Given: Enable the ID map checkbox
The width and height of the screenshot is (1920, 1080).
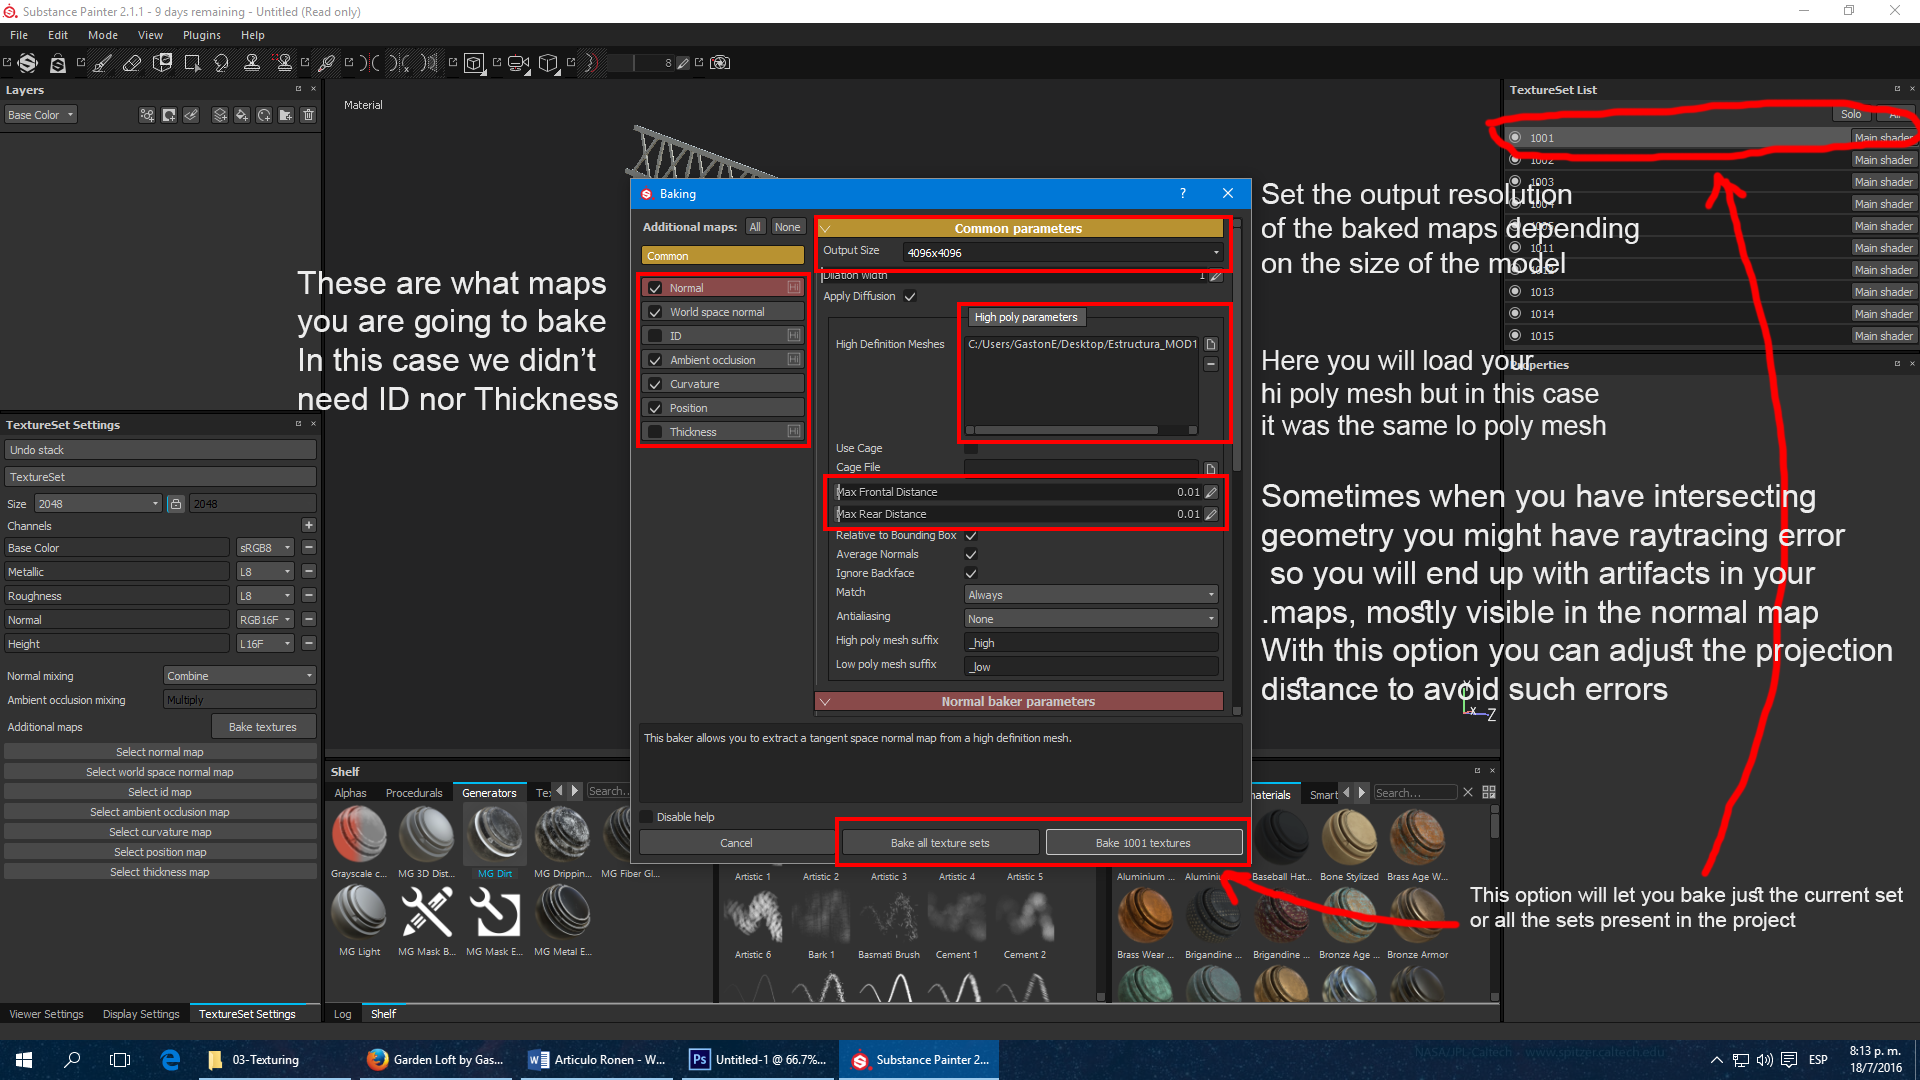Looking at the screenshot, I should tap(655, 336).
